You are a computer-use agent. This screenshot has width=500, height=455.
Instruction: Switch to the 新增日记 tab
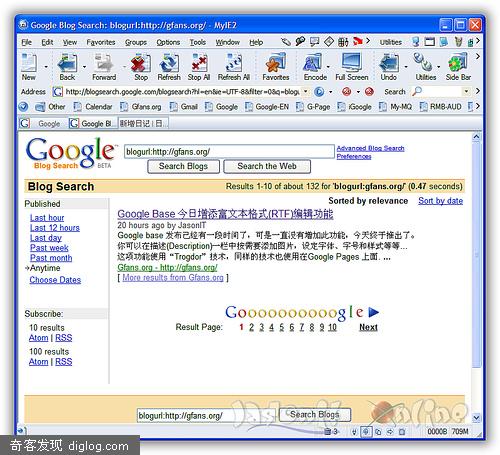pyautogui.click(x=143, y=124)
